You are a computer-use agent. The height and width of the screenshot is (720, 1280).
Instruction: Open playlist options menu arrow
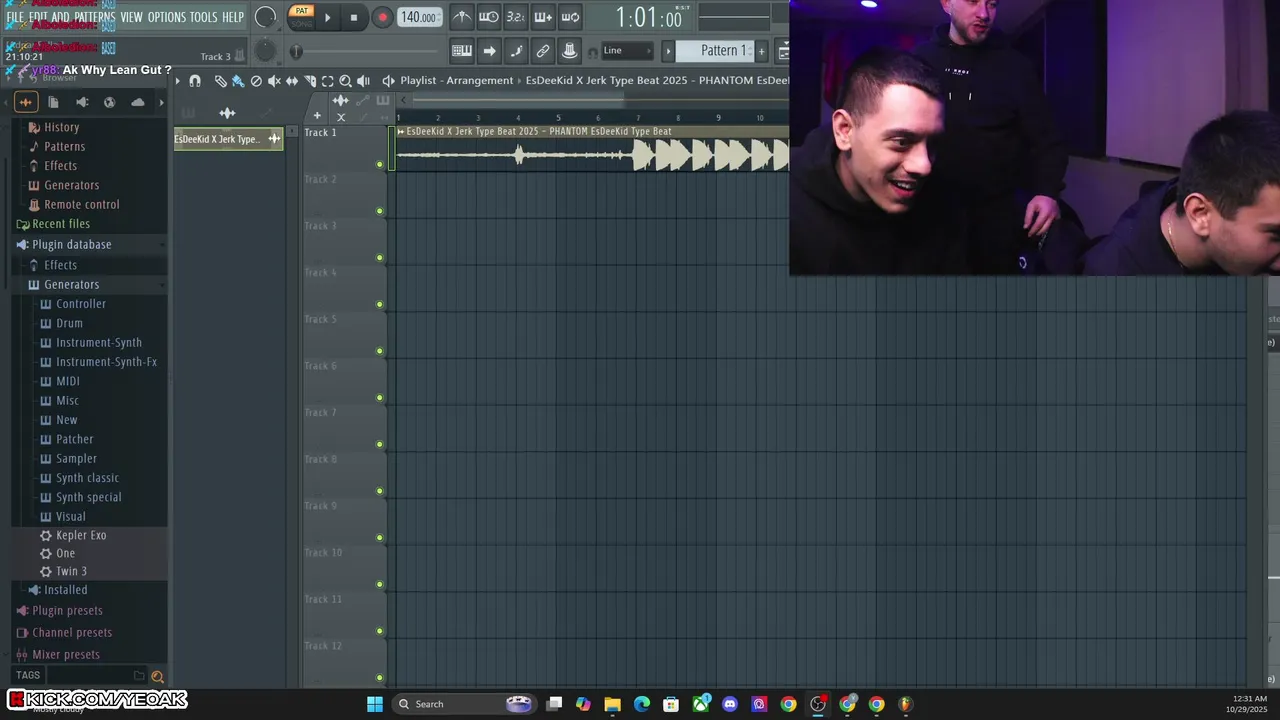click(x=178, y=81)
